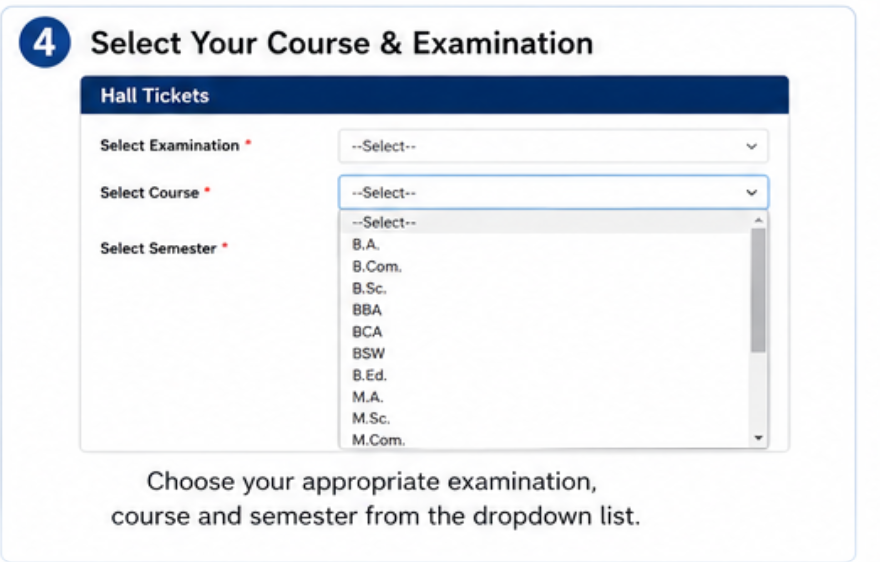Viewport: 880px width, 562px height.
Task: Click the dropdown list scroll down arrow
Action: (759, 438)
